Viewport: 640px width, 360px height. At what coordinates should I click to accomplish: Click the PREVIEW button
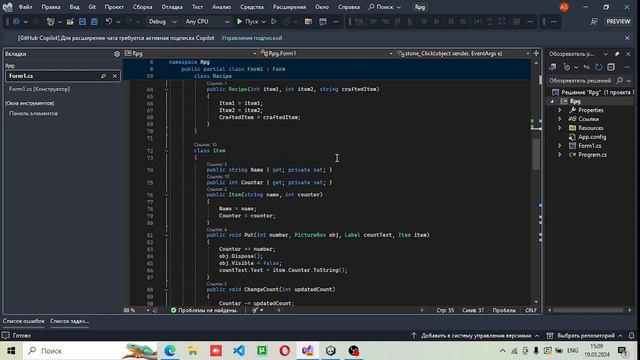pyautogui.click(x=618, y=22)
